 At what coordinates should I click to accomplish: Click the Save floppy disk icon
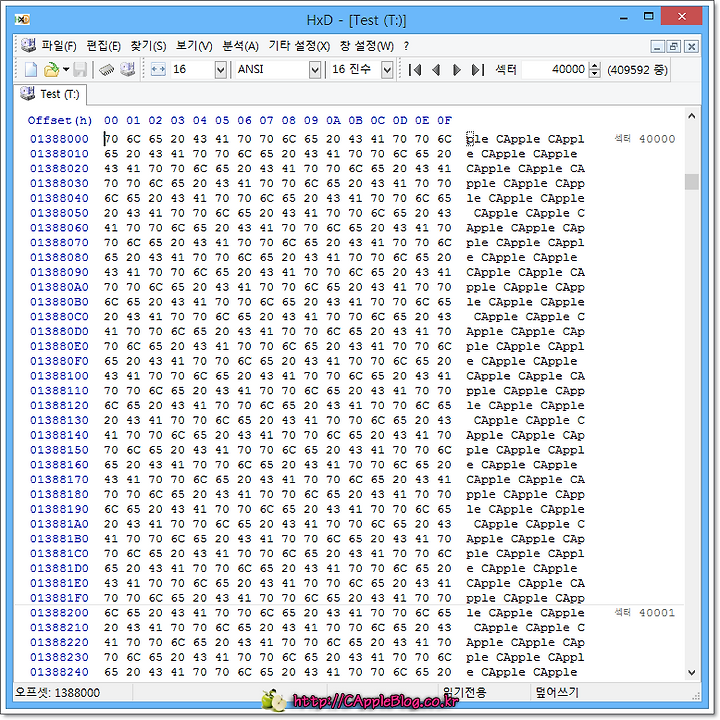coord(80,70)
